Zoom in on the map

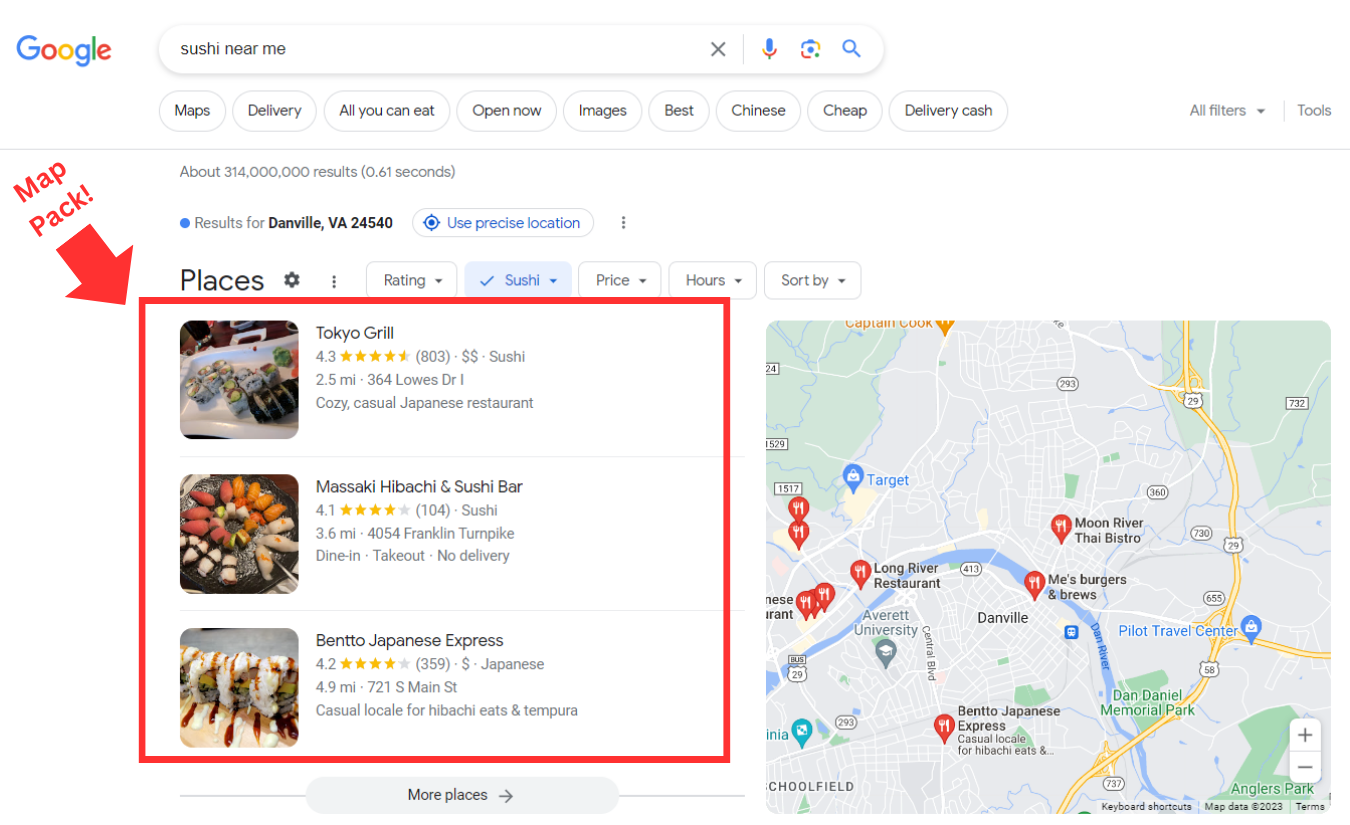click(x=1305, y=736)
